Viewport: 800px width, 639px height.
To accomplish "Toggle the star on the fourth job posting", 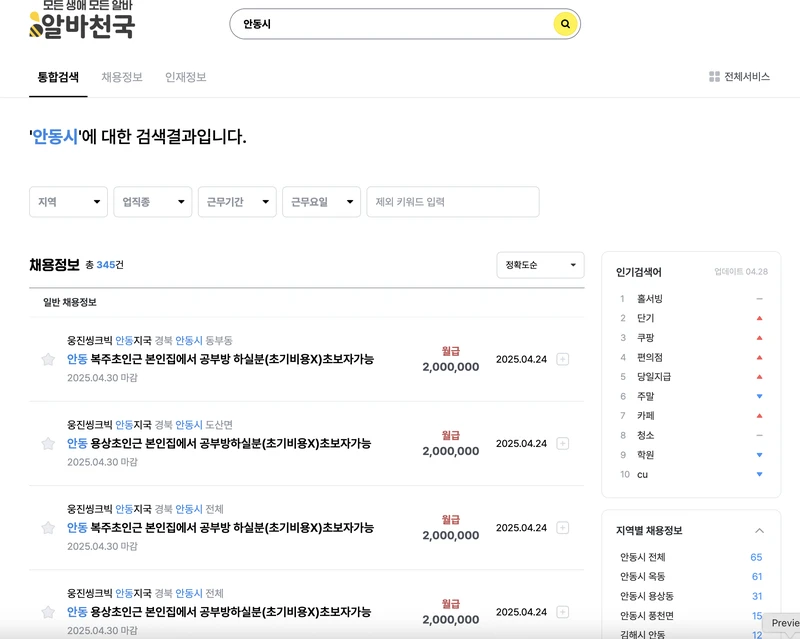I will [48, 612].
